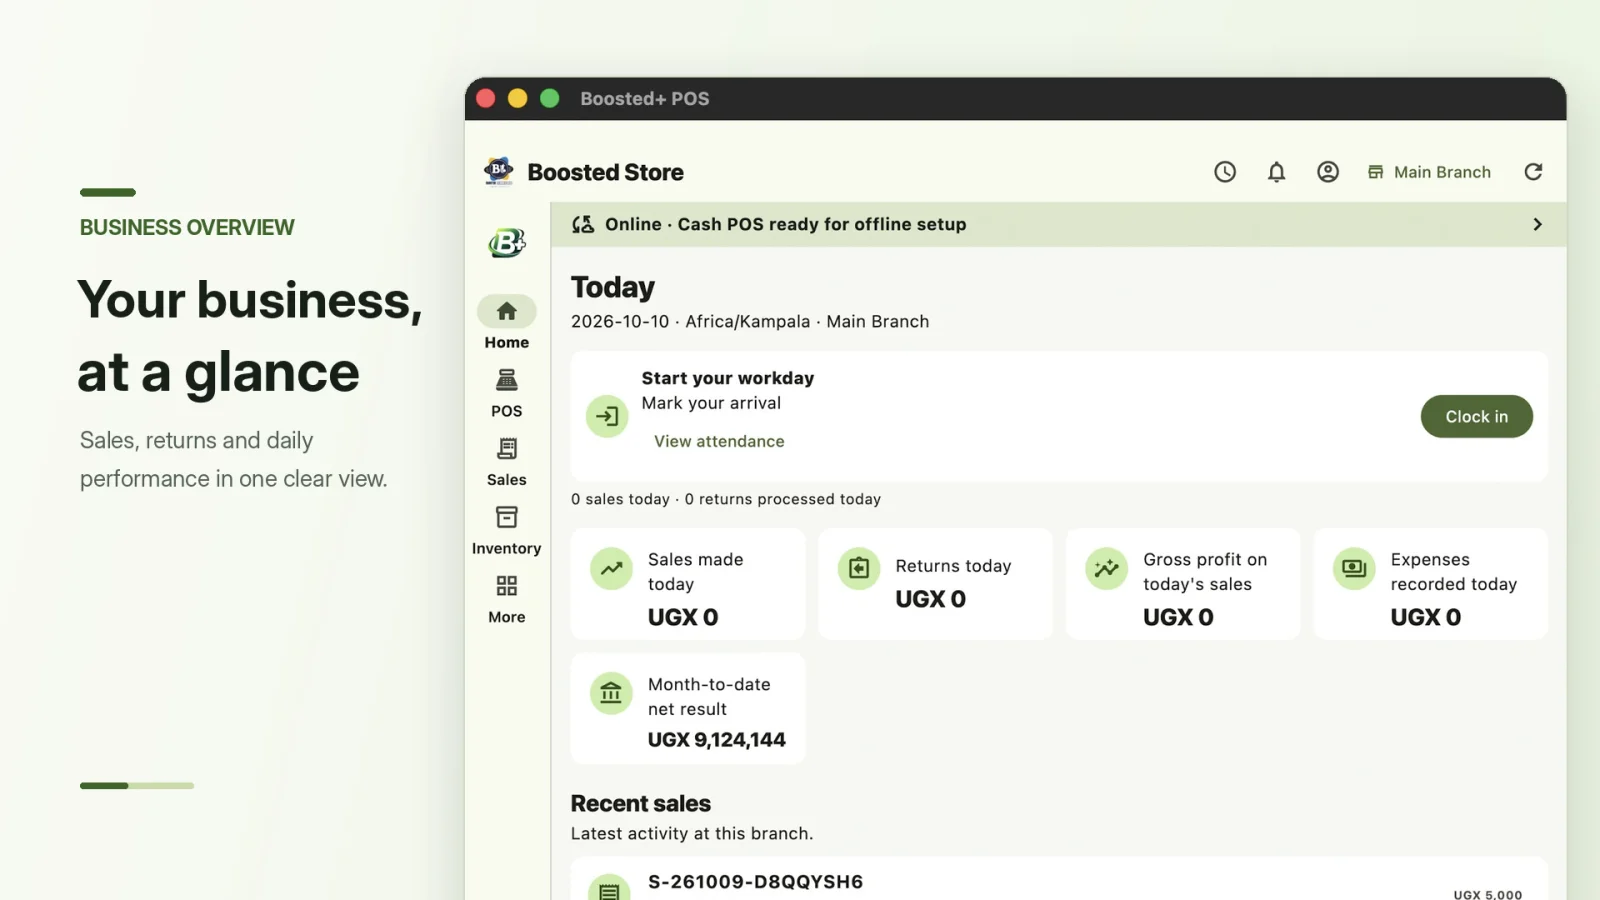Click the Expenses recorded today cash icon
Viewport: 1600px width, 900px height.
tap(1354, 569)
